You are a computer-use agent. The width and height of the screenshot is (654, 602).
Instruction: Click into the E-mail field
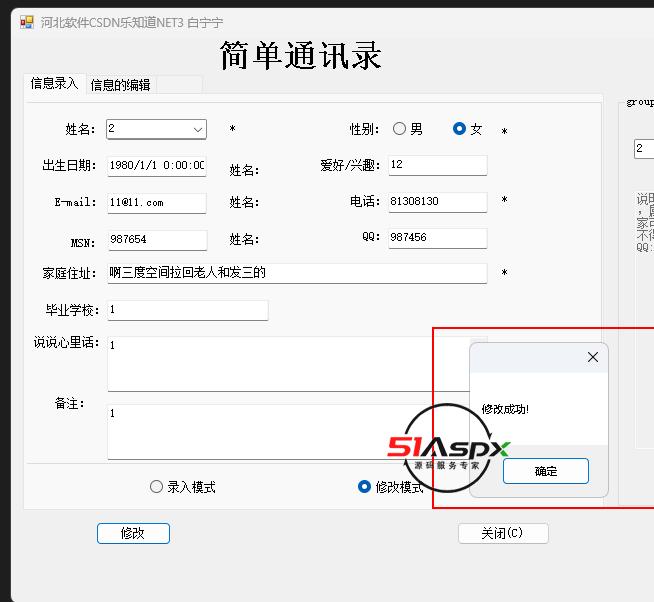pos(157,203)
